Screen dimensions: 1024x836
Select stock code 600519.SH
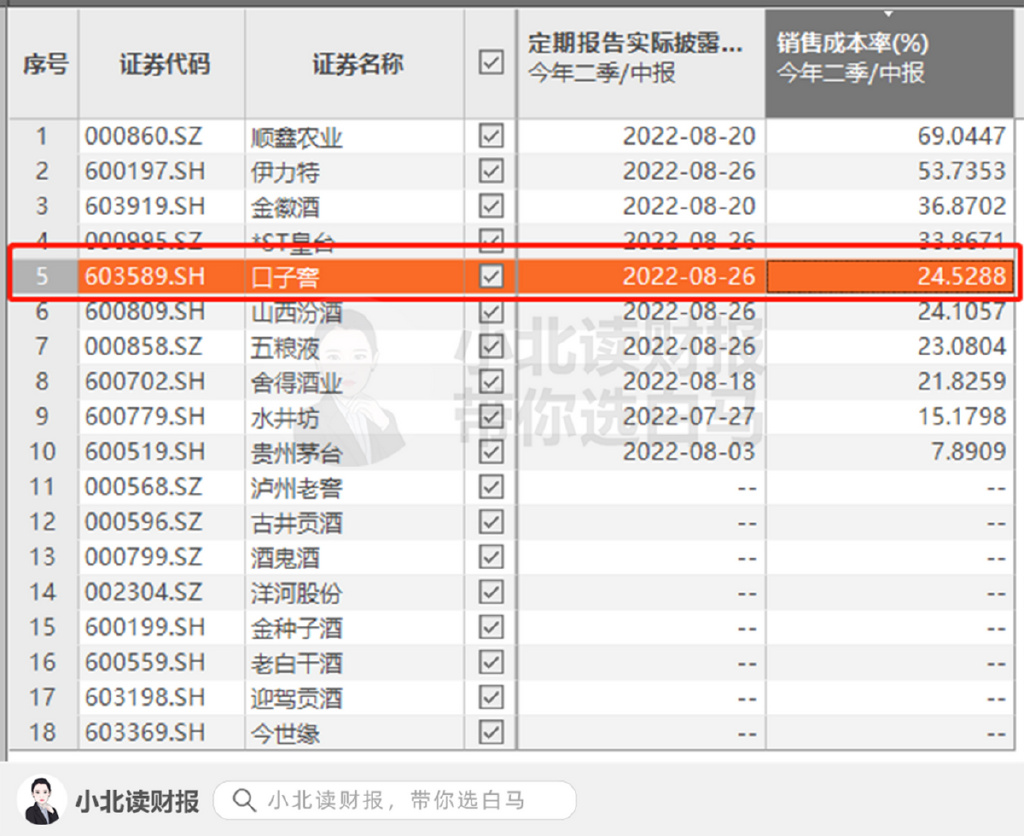click(145, 452)
